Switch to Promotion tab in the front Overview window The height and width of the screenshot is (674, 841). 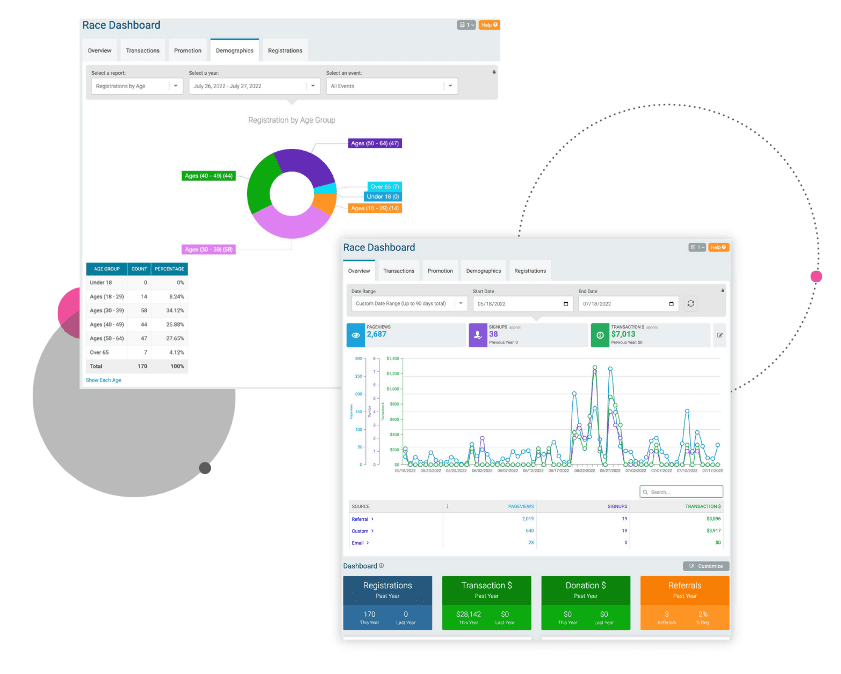pyautogui.click(x=440, y=271)
